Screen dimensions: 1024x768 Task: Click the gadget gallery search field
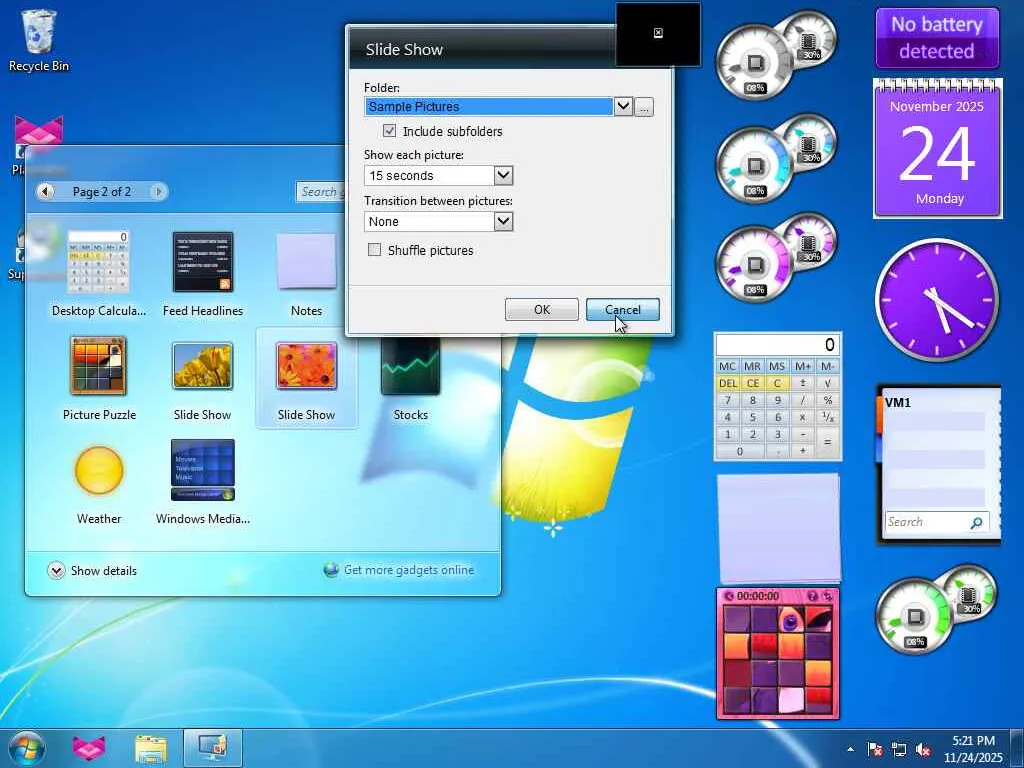click(x=320, y=191)
